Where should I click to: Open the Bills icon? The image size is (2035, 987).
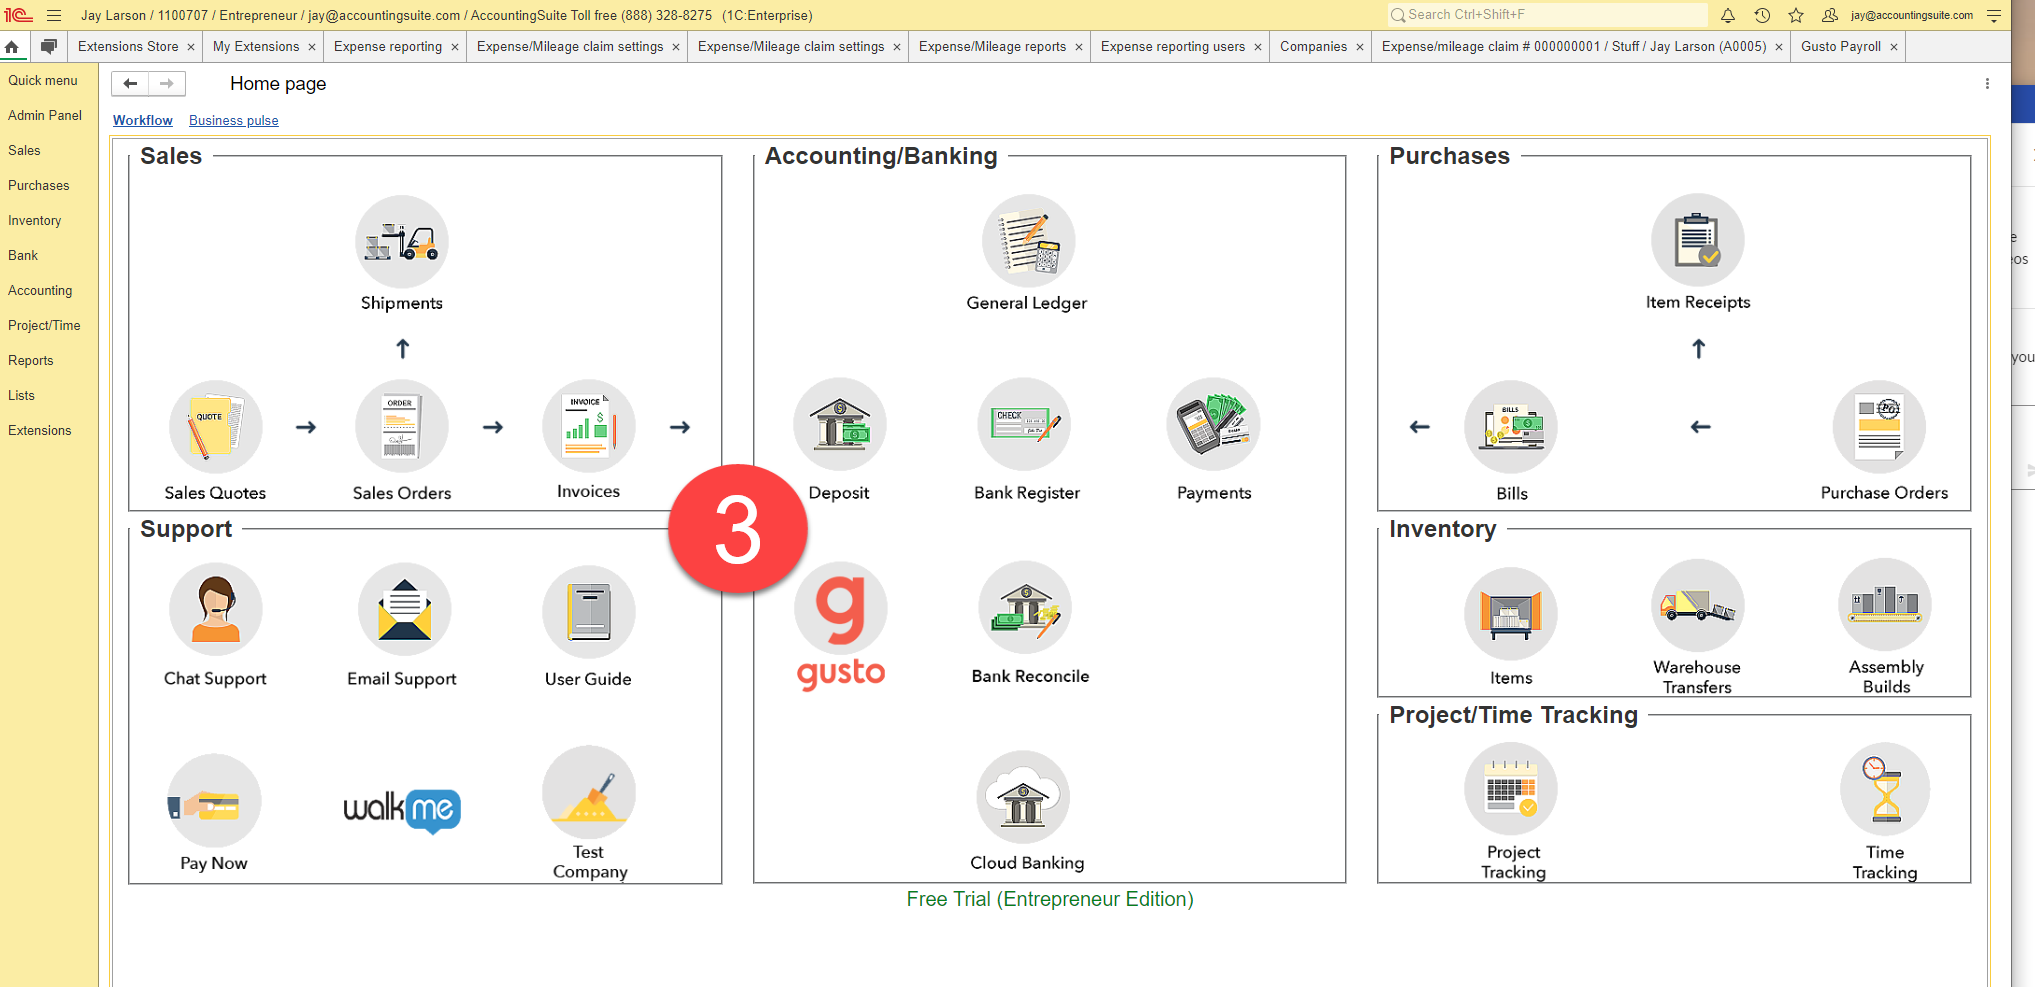[x=1511, y=427]
